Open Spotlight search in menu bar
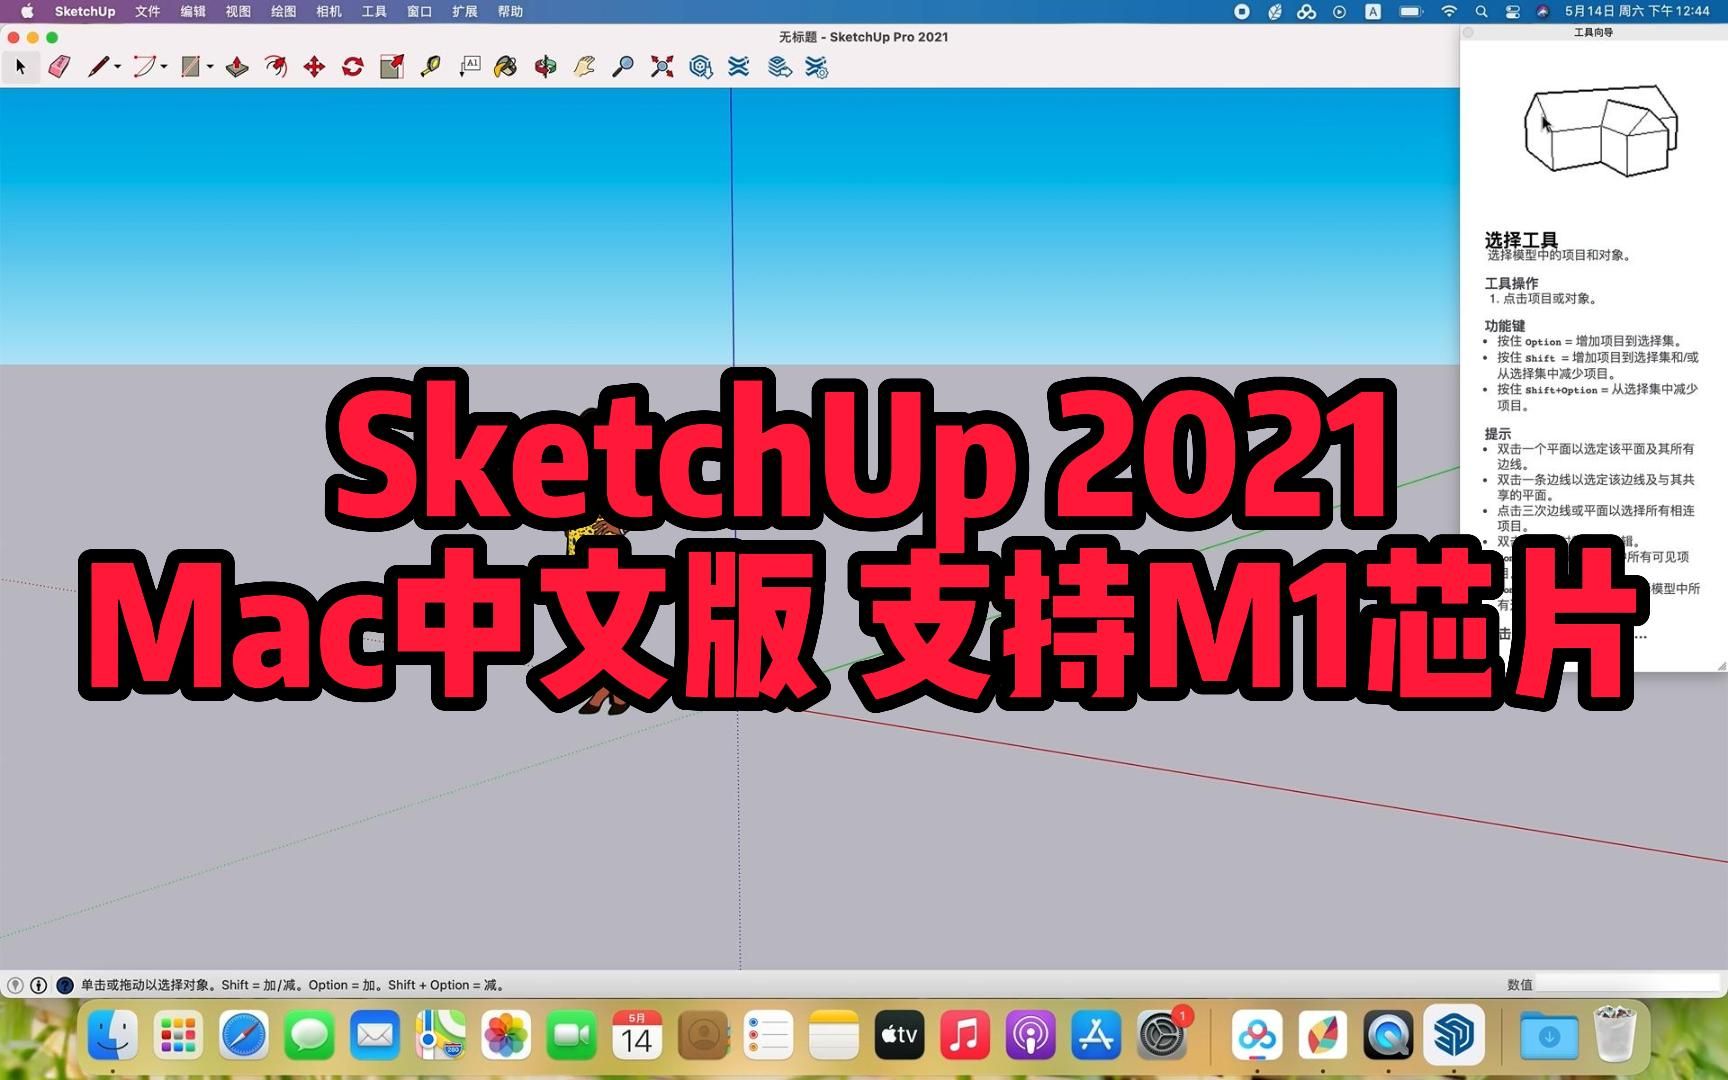Screen dimensions: 1728x1080 tap(1481, 11)
